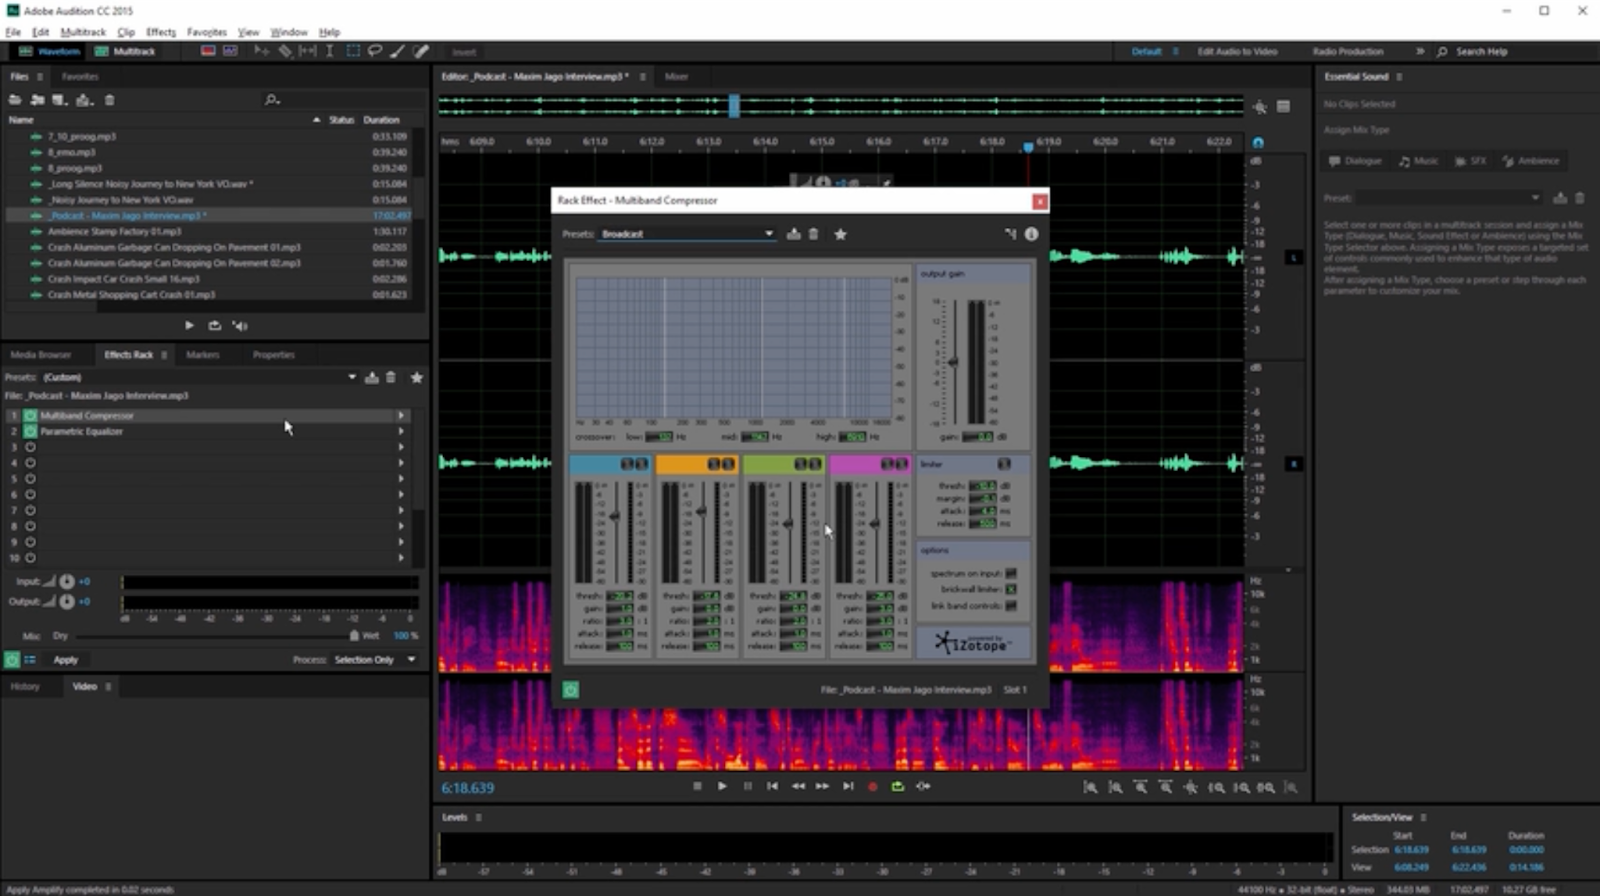Image resolution: width=1600 pixels, height=896 pixels.
Task: Toggle brickwall limiter checkbox
Action: point(1011,590)
